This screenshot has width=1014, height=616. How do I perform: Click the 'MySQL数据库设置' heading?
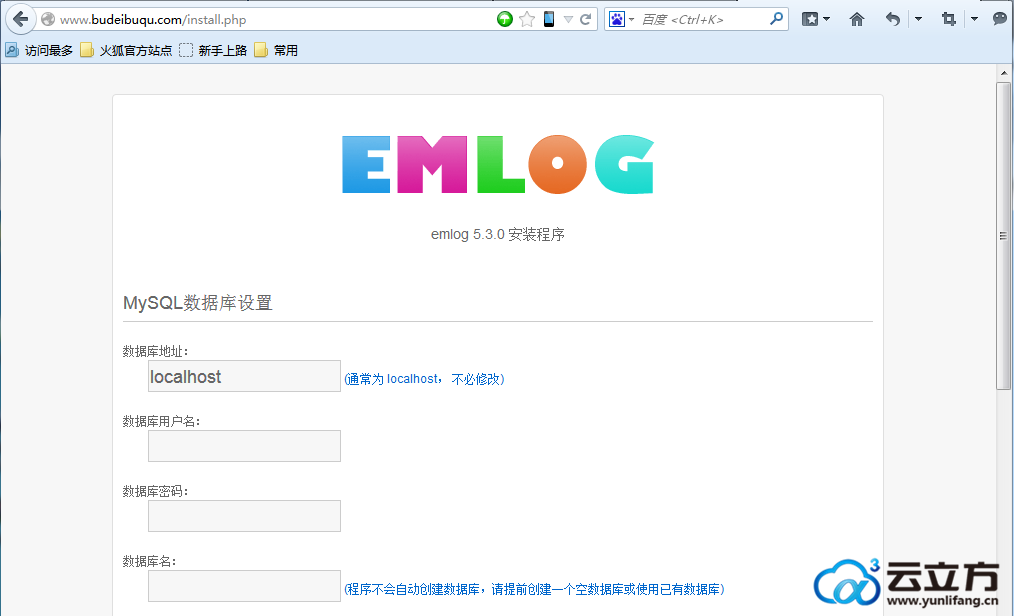click(198, 303)
